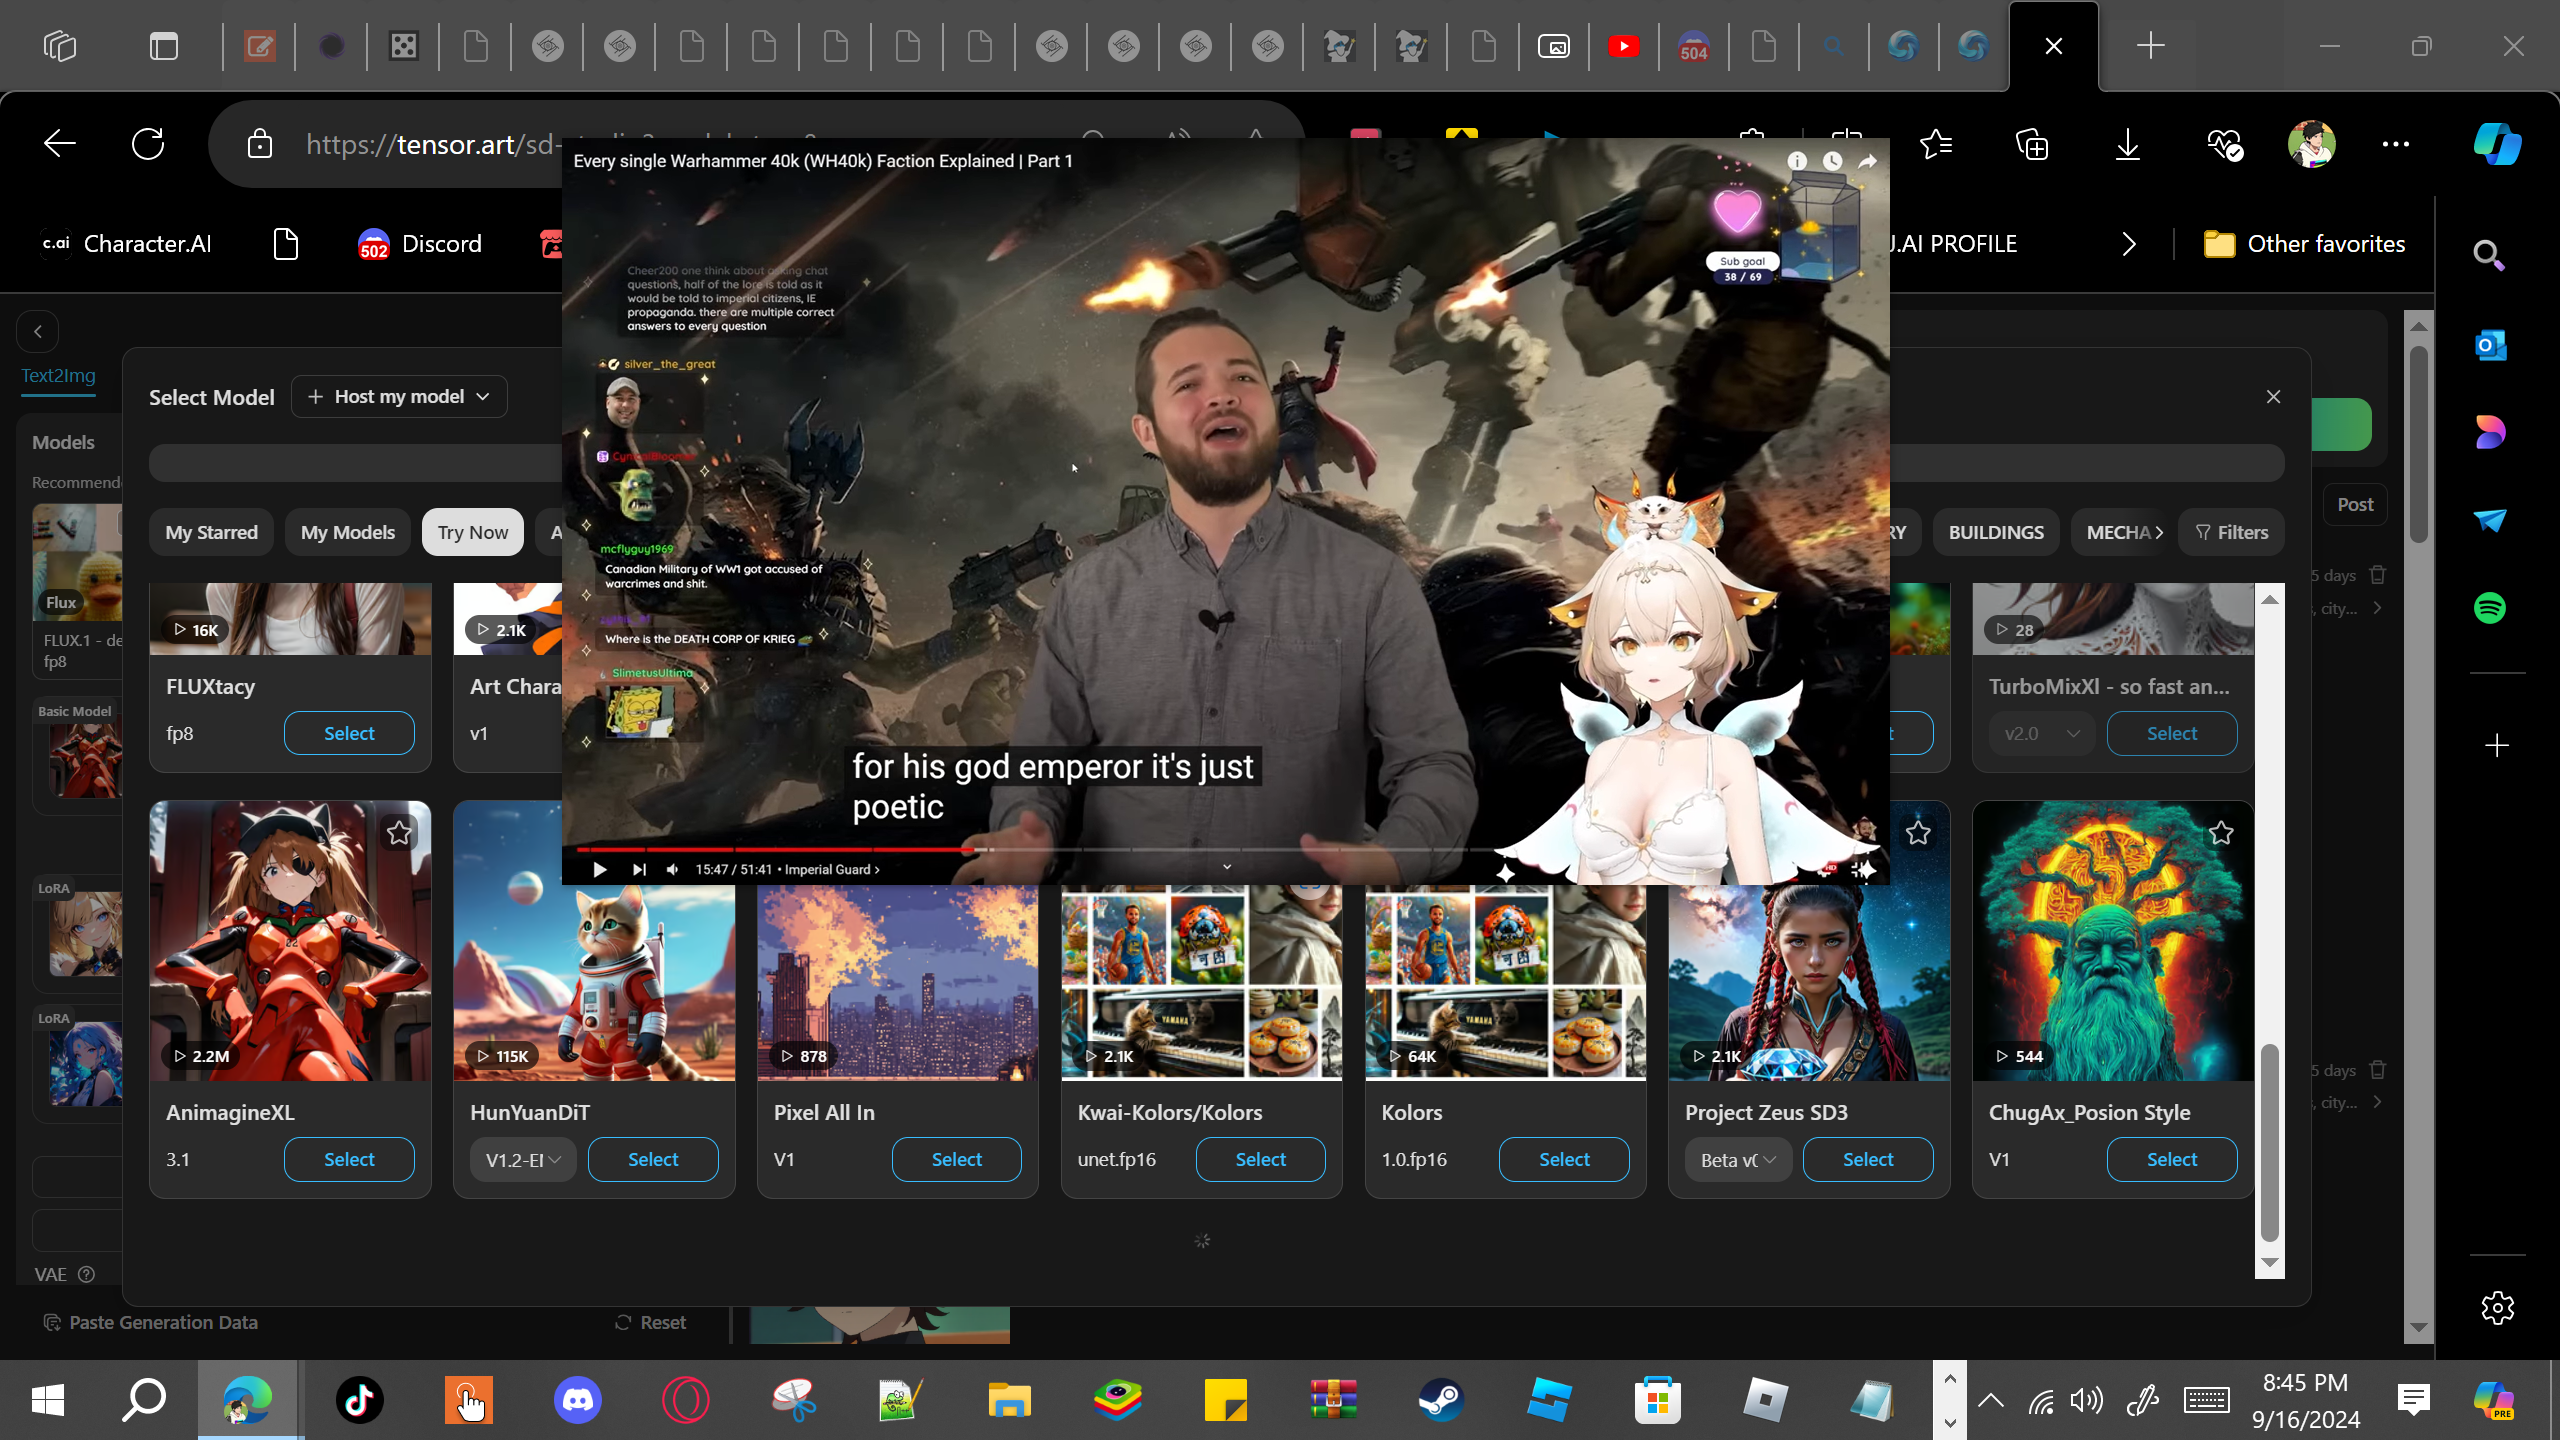Open the video watch later clock icon

[x=1832, y=161]
